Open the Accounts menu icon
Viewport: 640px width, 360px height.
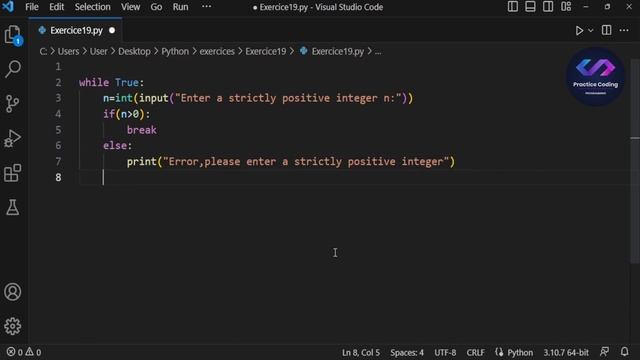[13, 292]
